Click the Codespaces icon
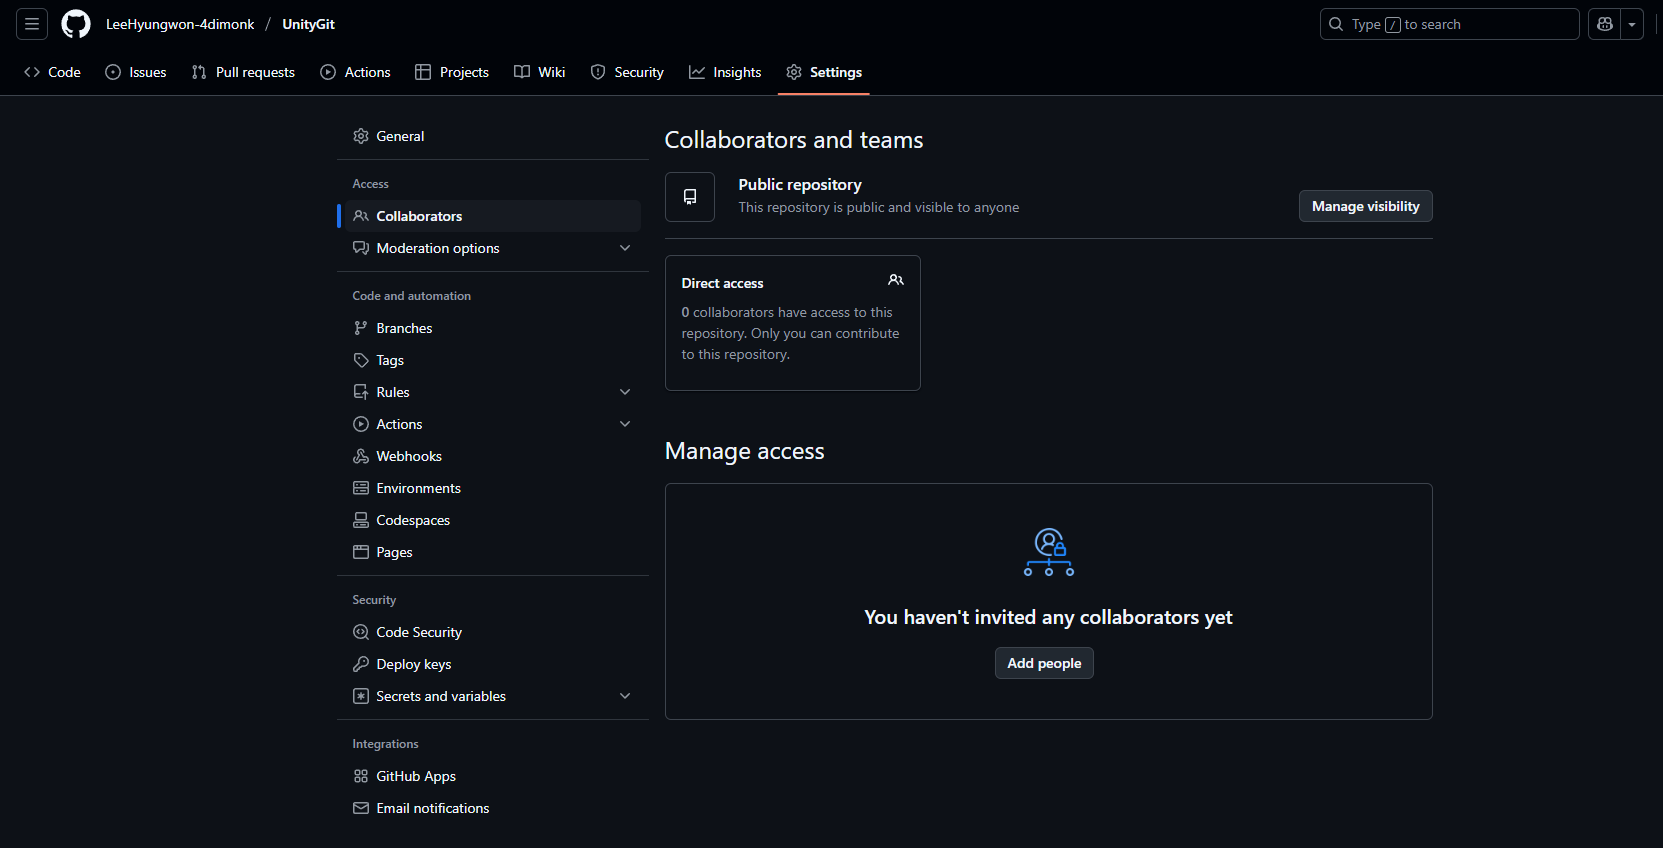The width and height of the screenshot is (1663, 848). pyautogui.click(x=361, y=520)
